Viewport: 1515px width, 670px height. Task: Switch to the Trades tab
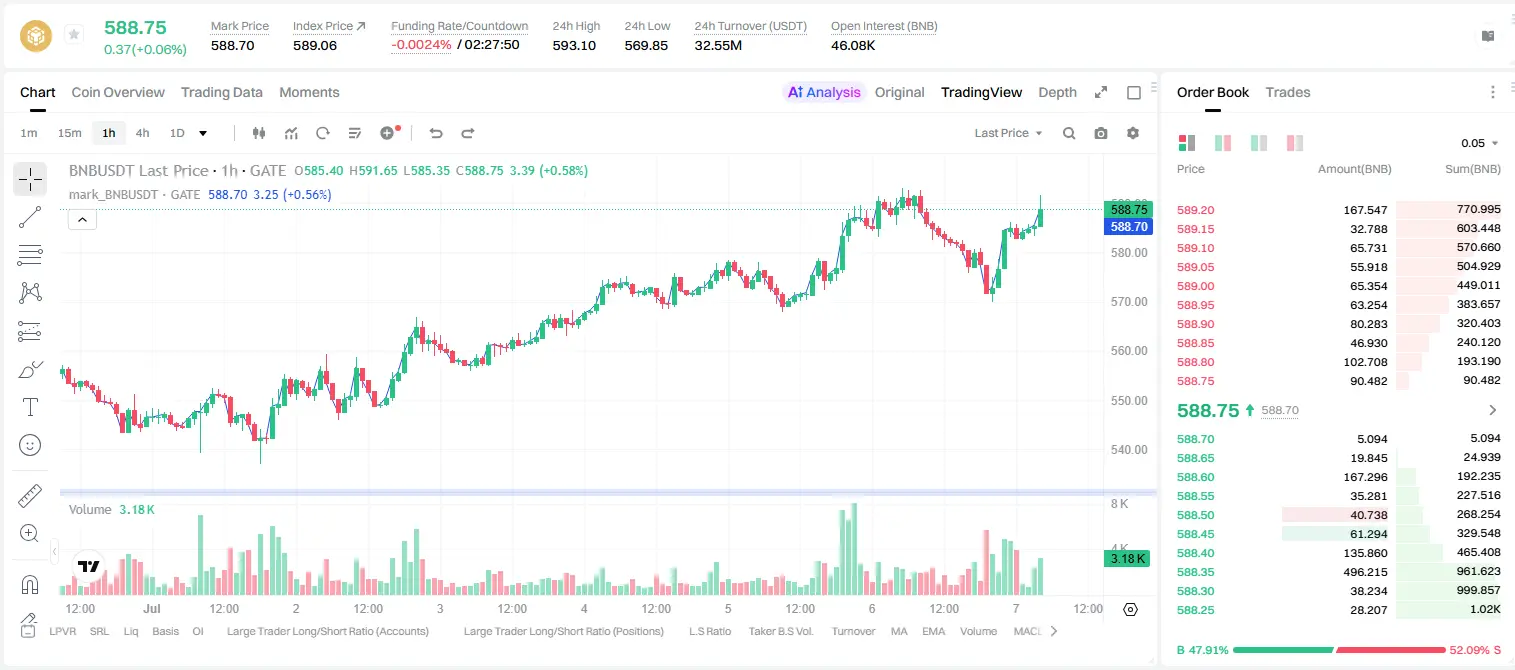pos(1287,92)
